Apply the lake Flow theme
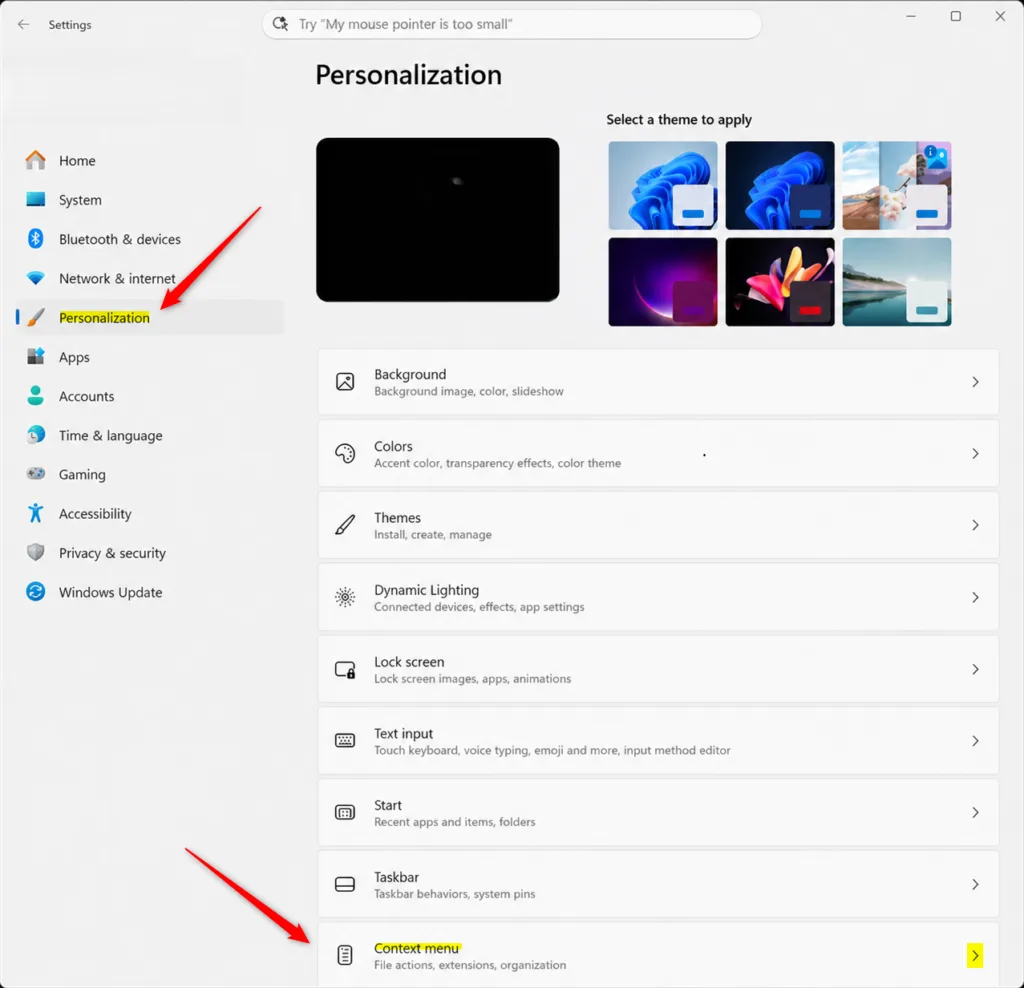This screenshot has height=988, width=1024. pos(897,281)
